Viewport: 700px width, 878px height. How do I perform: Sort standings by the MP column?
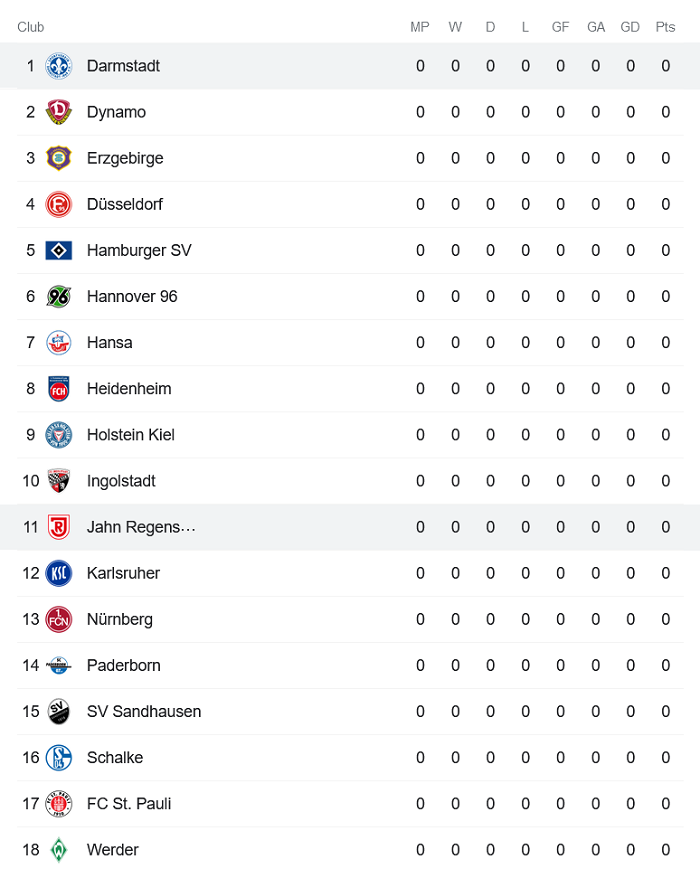coord(419,27)
